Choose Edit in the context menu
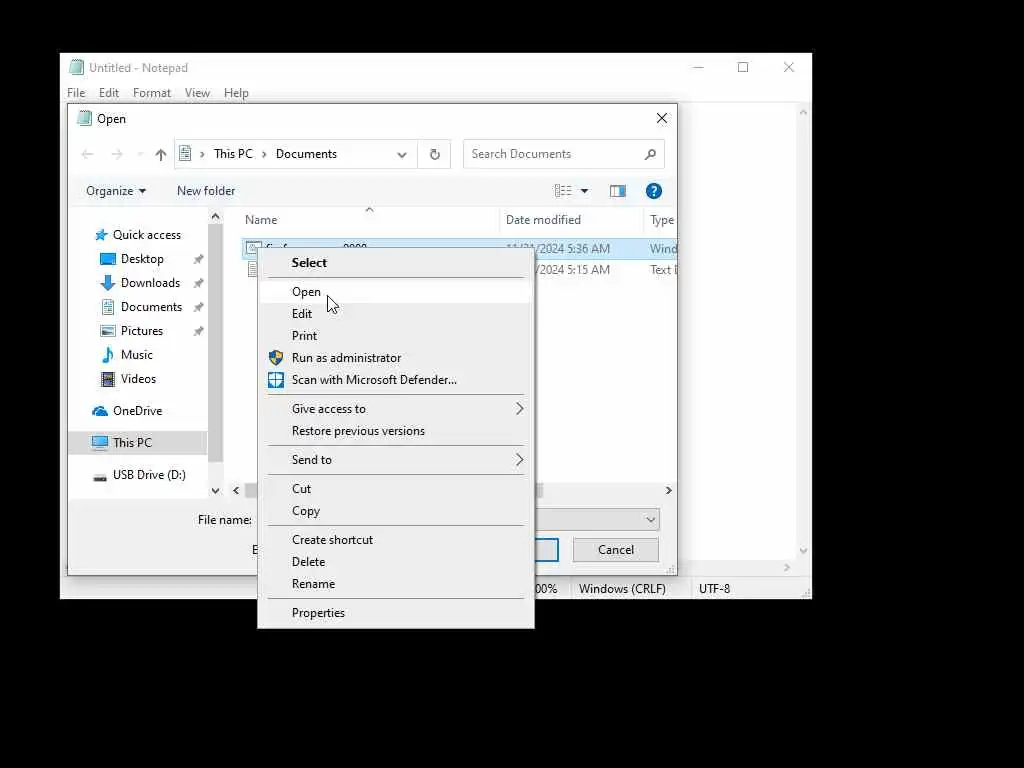 coord(396,314)
